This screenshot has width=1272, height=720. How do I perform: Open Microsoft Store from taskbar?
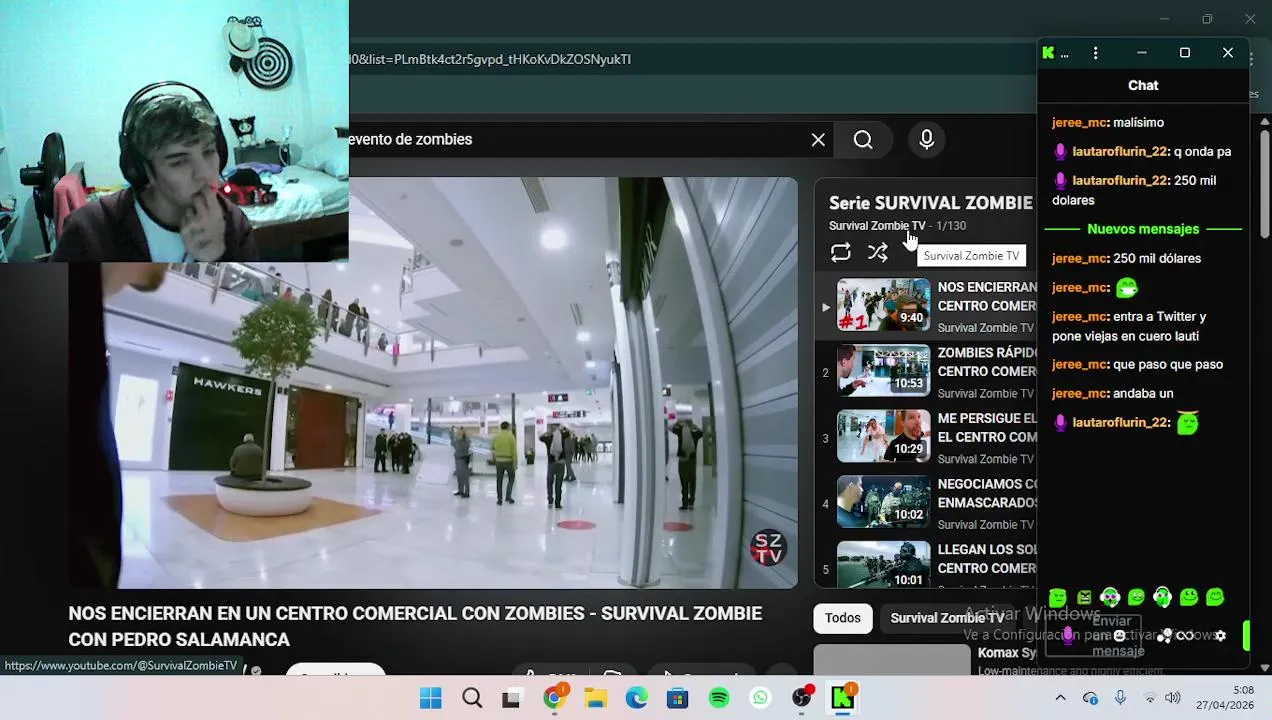pos(677,698)
